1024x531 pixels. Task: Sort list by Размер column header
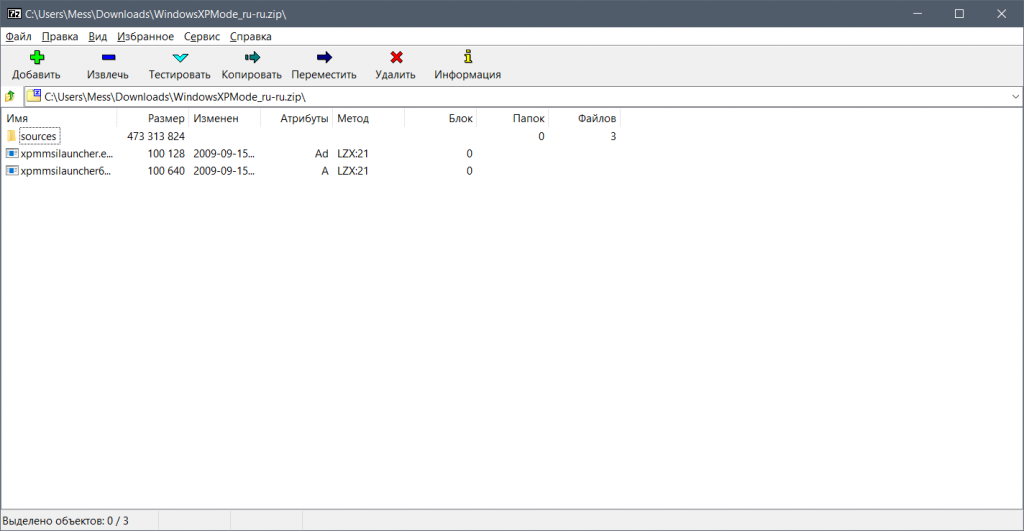coord(166,118)
